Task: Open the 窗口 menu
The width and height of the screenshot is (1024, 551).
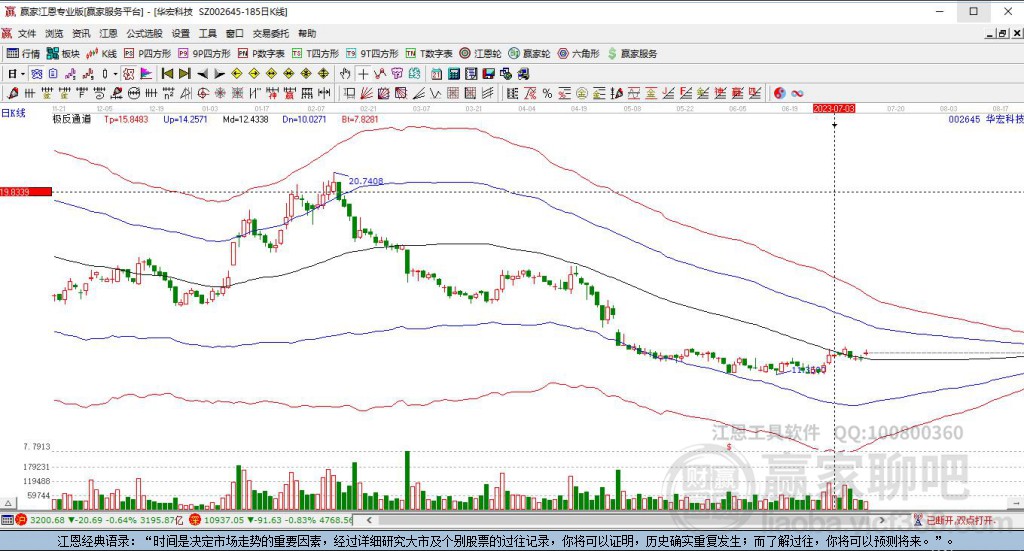Action: [x=234, y=33]
